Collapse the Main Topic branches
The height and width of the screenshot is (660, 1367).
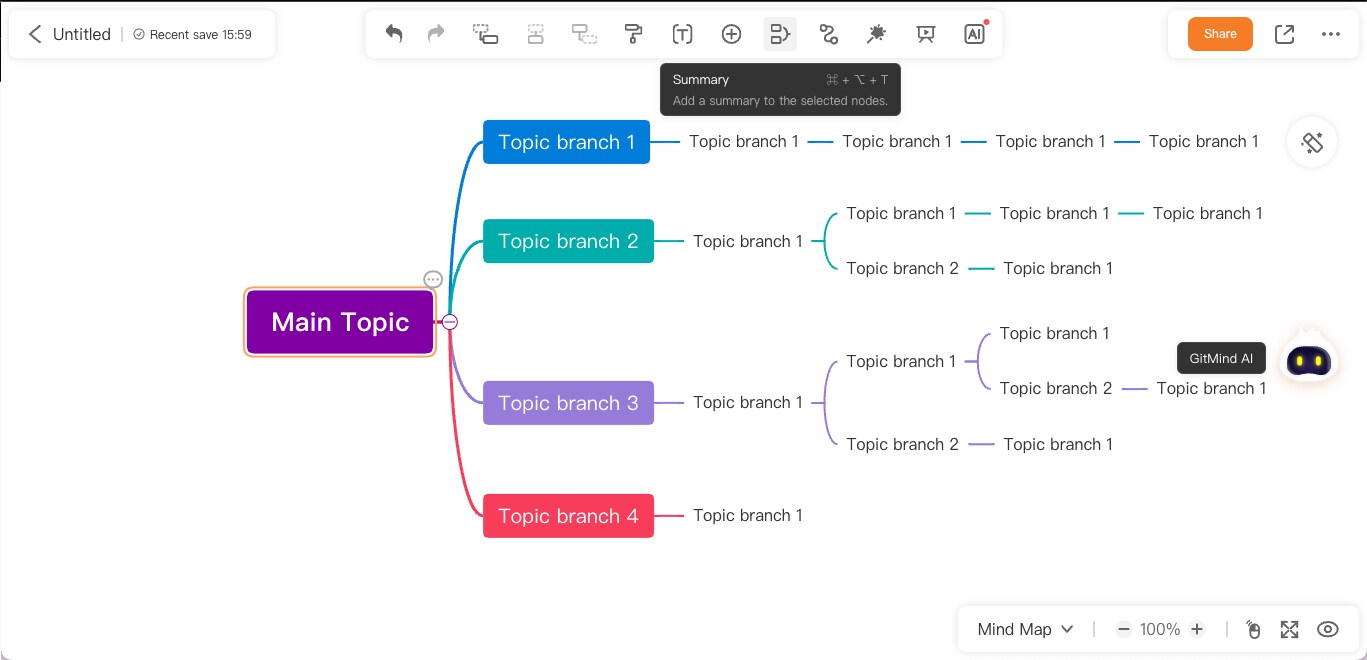pos(450,322)
